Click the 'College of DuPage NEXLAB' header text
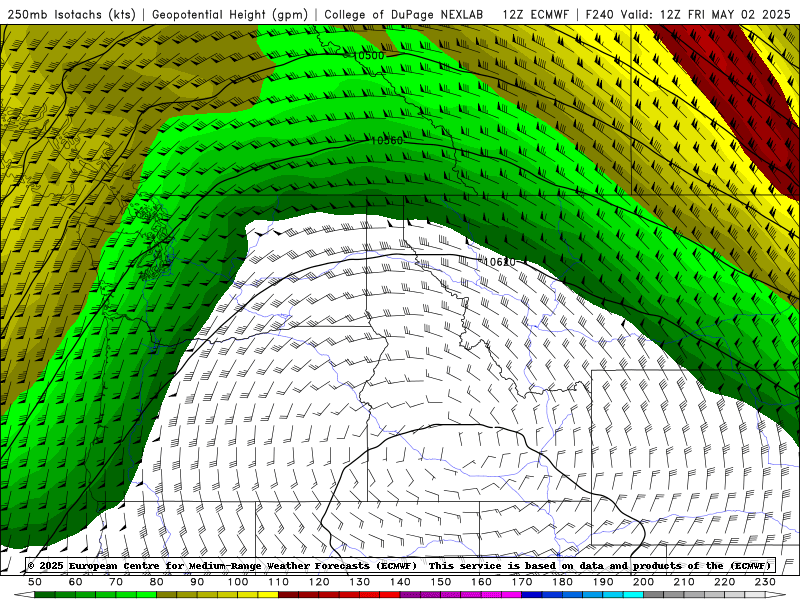The width and height of the screenshot is (800, 600). coord(403,14)
